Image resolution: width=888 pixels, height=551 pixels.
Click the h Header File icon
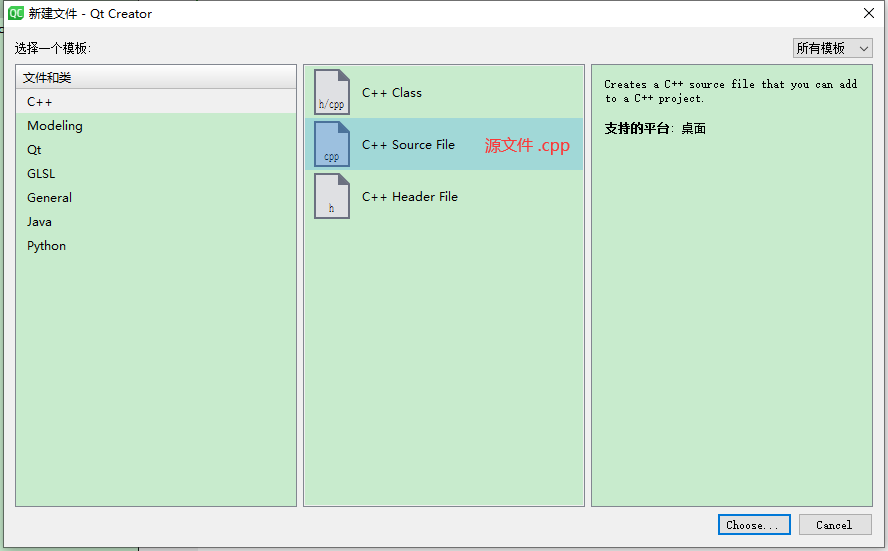coord(332,197)
